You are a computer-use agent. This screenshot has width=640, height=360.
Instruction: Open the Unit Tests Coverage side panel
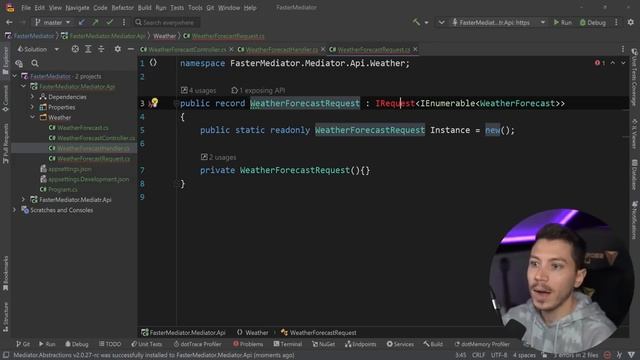pos(634,77)
